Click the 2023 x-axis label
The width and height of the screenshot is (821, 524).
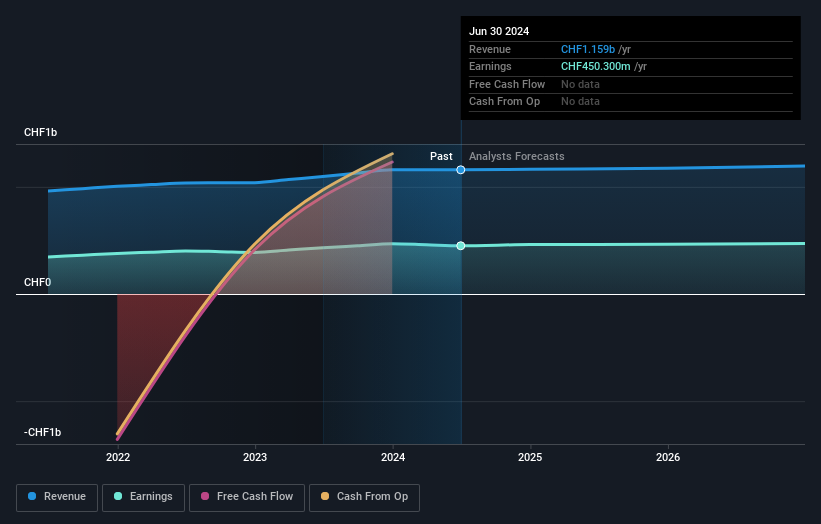coord(255,458)
